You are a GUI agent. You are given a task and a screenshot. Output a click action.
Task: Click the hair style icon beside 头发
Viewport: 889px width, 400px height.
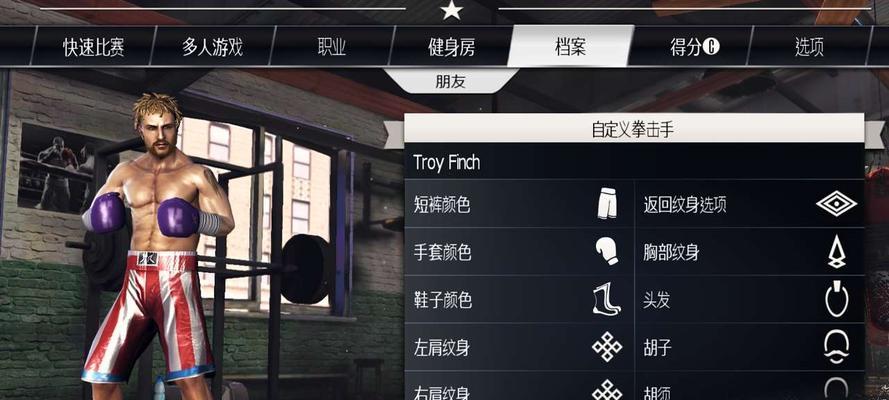click(836, 299)
